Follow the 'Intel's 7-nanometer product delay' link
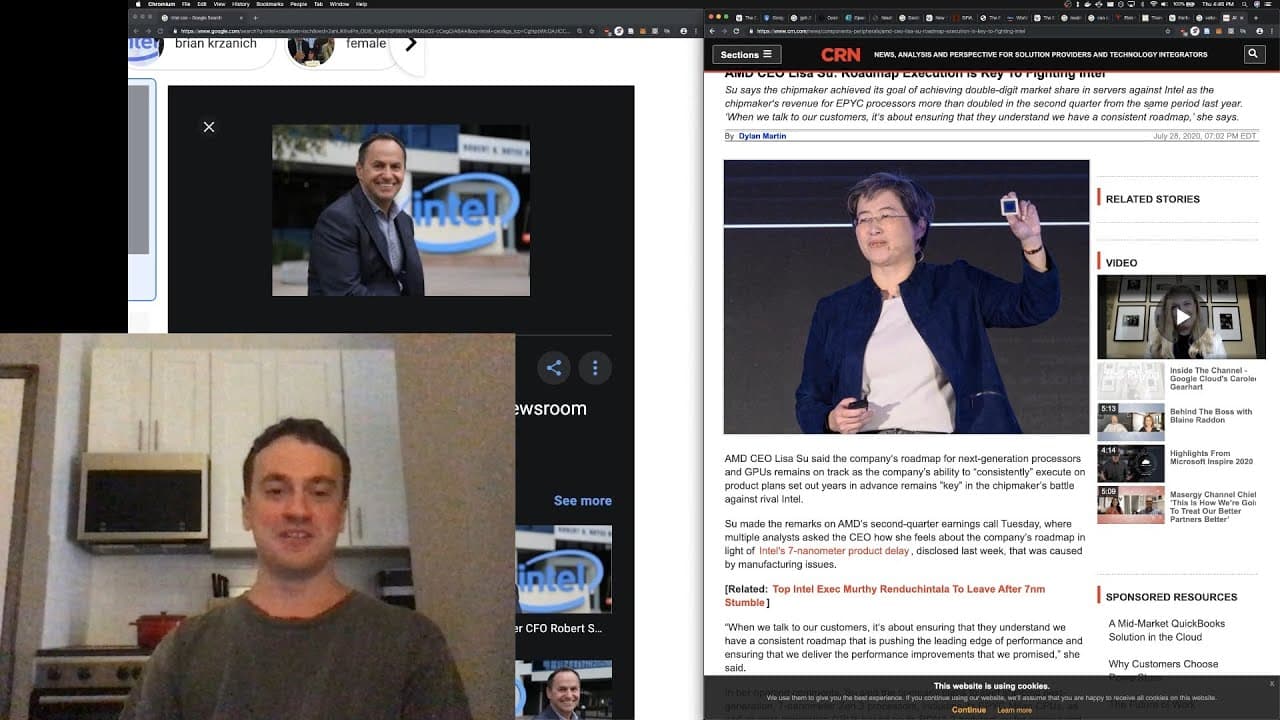1280x720 pixels. click(x=834, y=550)
